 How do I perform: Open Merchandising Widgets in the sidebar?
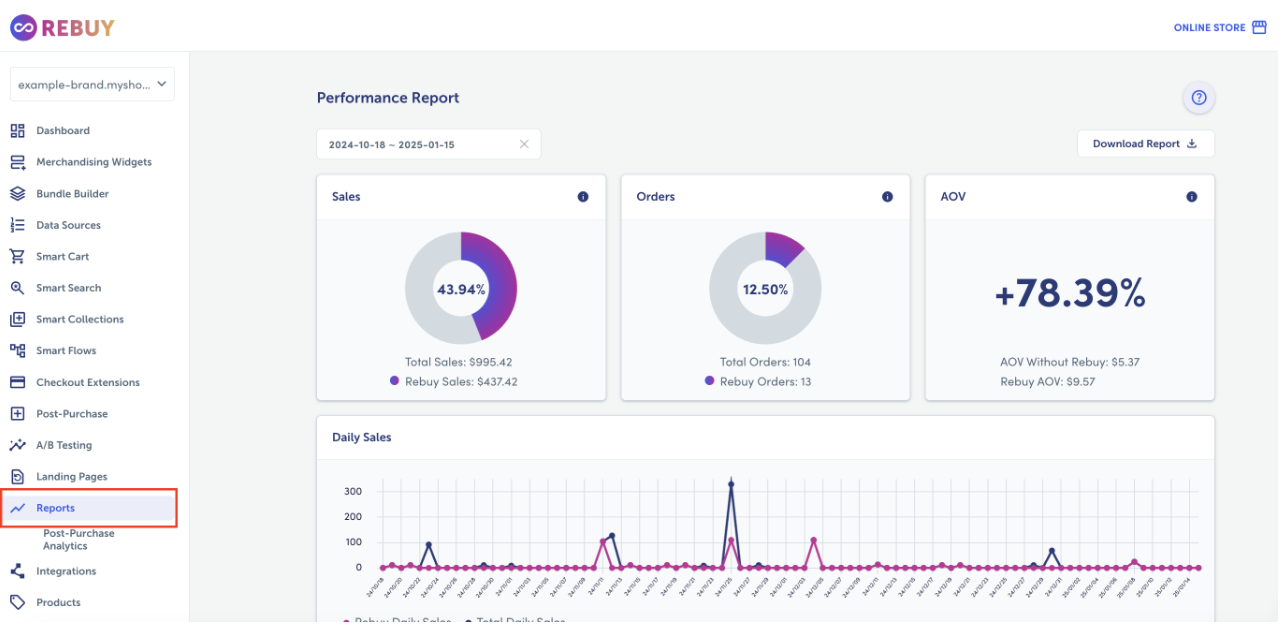tap(94, 162)
